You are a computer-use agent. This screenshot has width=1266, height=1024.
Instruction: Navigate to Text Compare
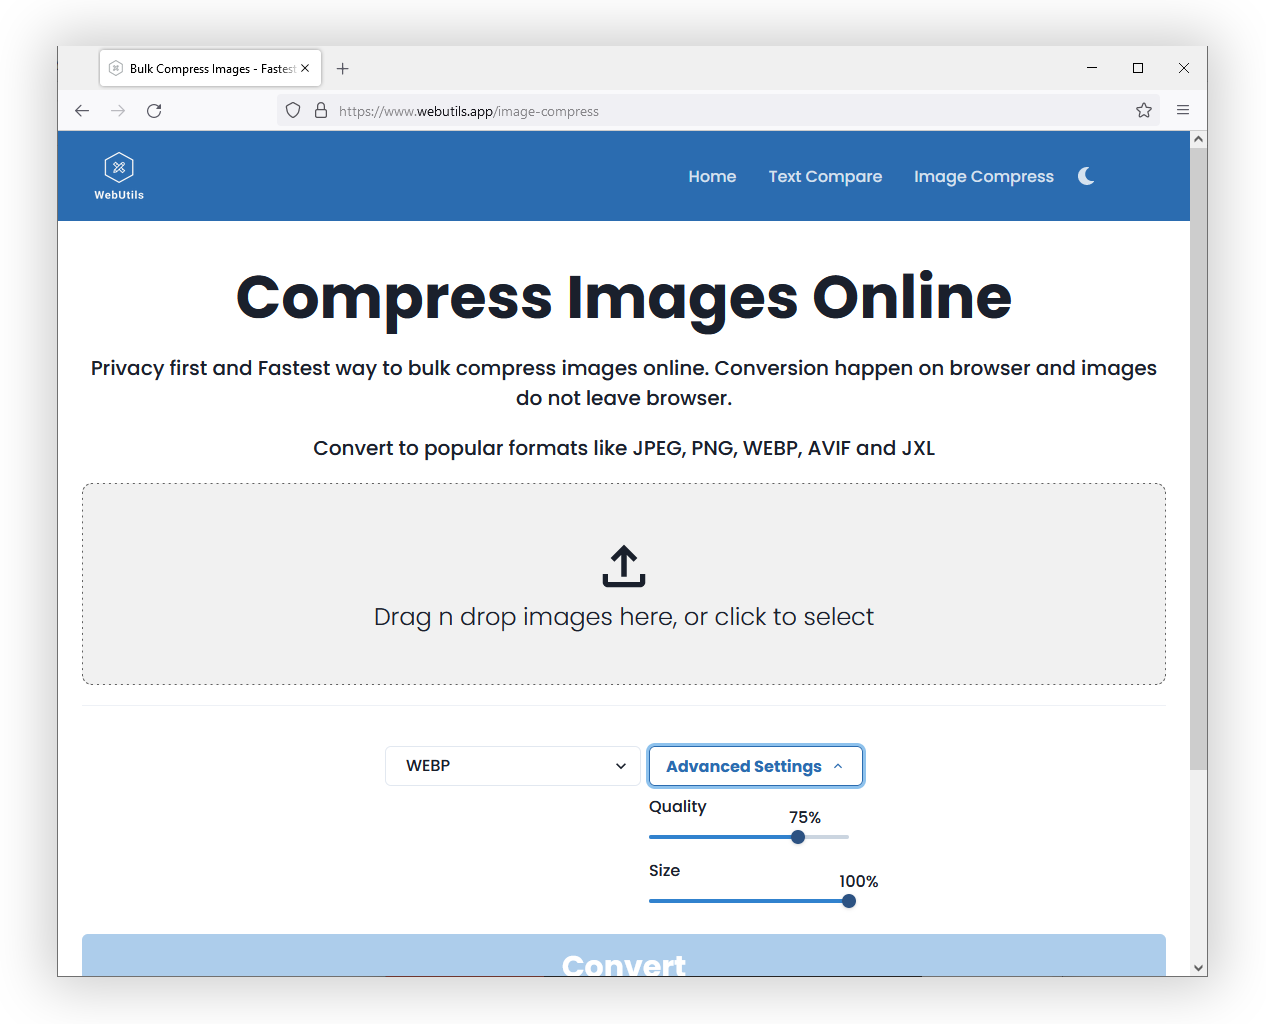click(x=825, y=176)
